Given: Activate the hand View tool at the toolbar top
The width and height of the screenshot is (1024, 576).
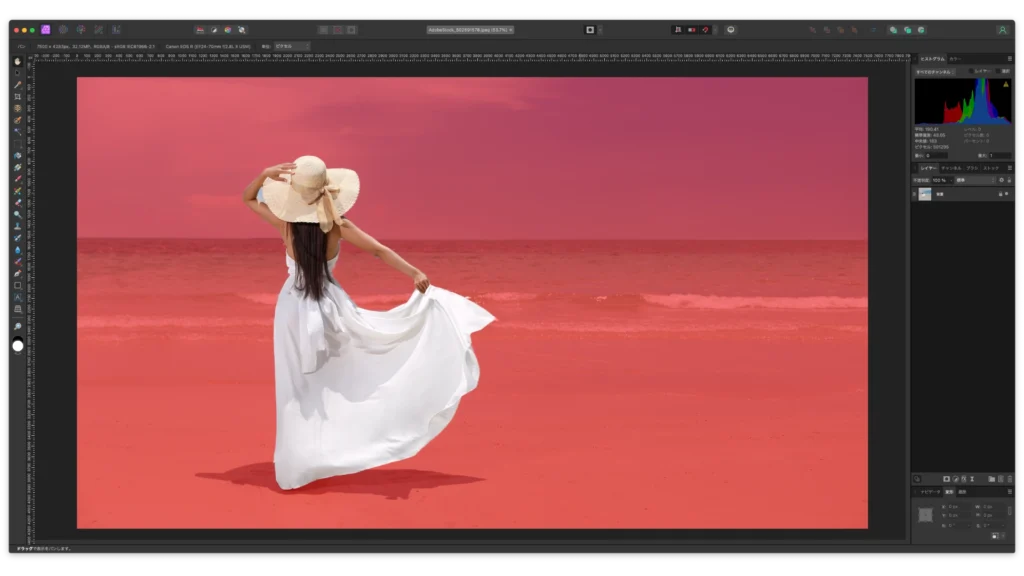Looking at the screenshot, I should point(18,62).
